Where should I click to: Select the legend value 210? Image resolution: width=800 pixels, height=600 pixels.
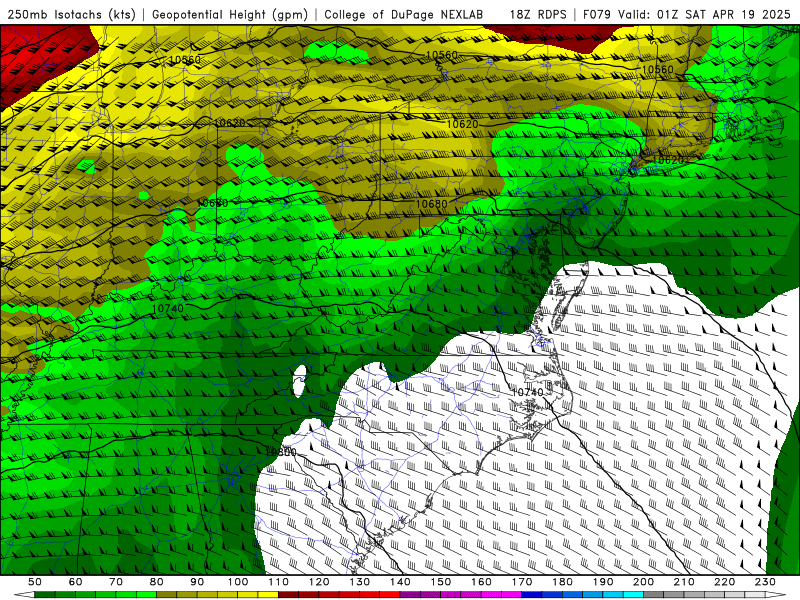pyautogui.click(x=684, y=582)
